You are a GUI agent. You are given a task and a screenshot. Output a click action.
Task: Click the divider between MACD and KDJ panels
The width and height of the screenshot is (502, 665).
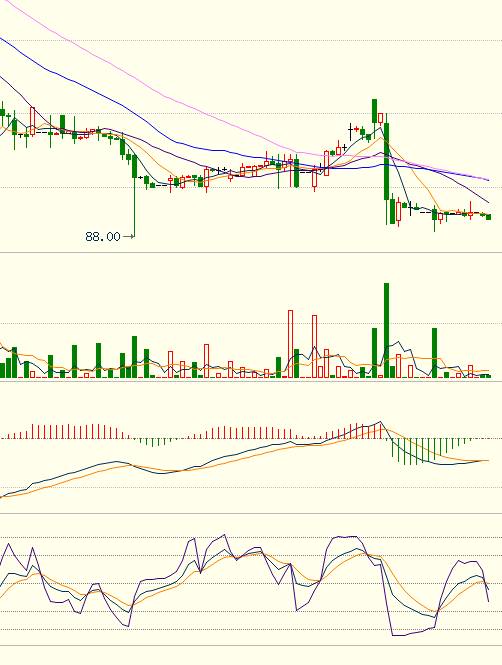pos(251,514)
